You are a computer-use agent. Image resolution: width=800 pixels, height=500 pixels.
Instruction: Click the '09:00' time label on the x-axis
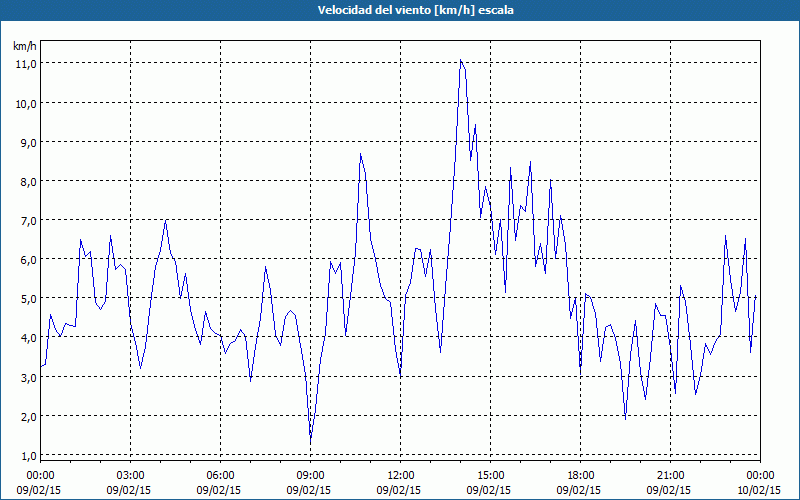coord(310,476)
